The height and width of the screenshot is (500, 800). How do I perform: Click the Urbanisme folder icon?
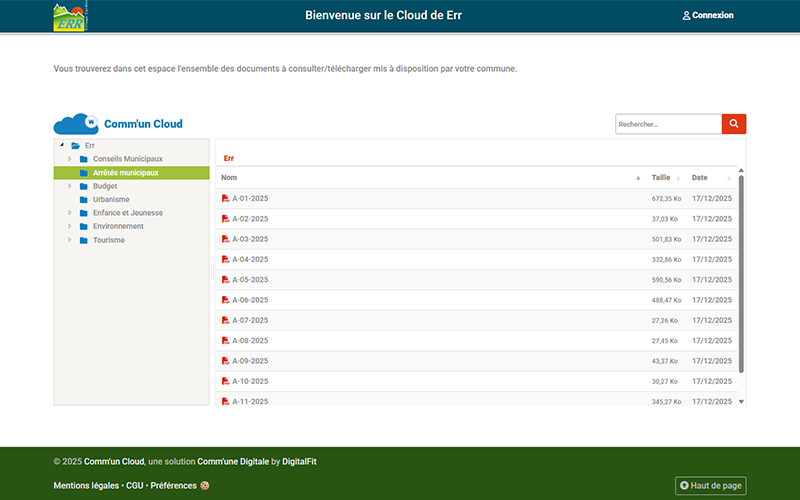point(84,199)
